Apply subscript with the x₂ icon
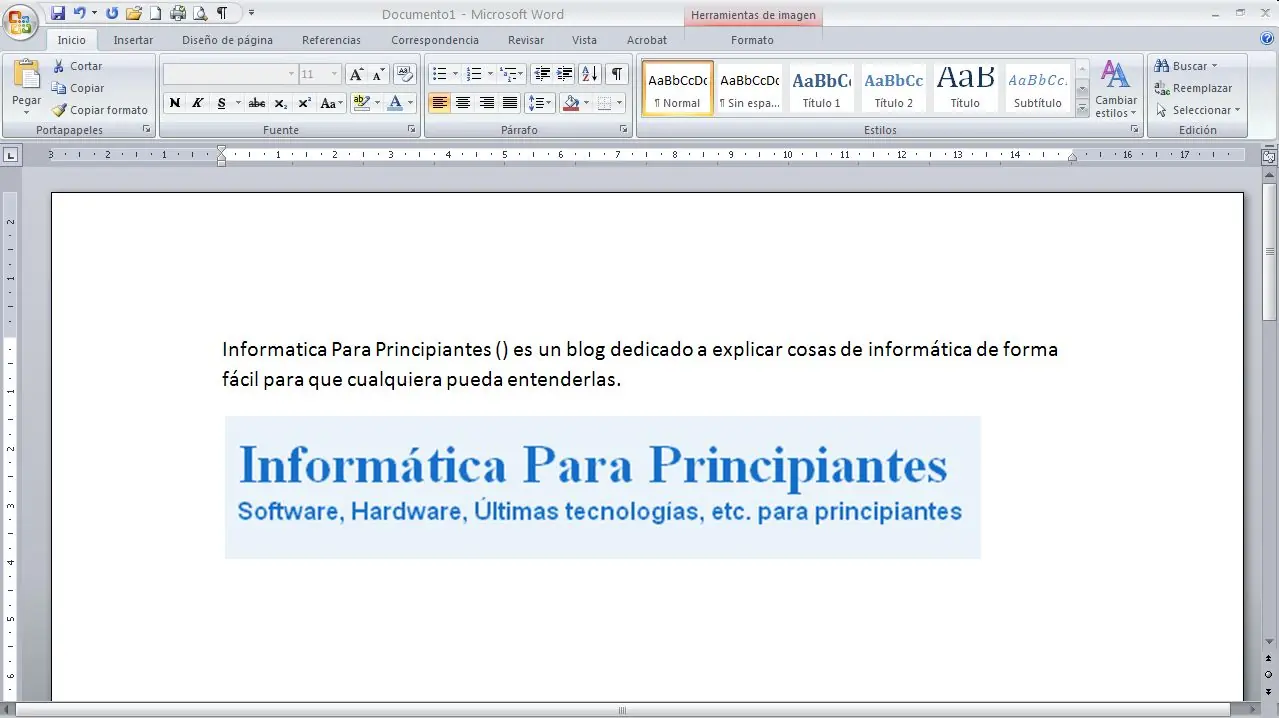1279x718 pixels. click(281, 103)
